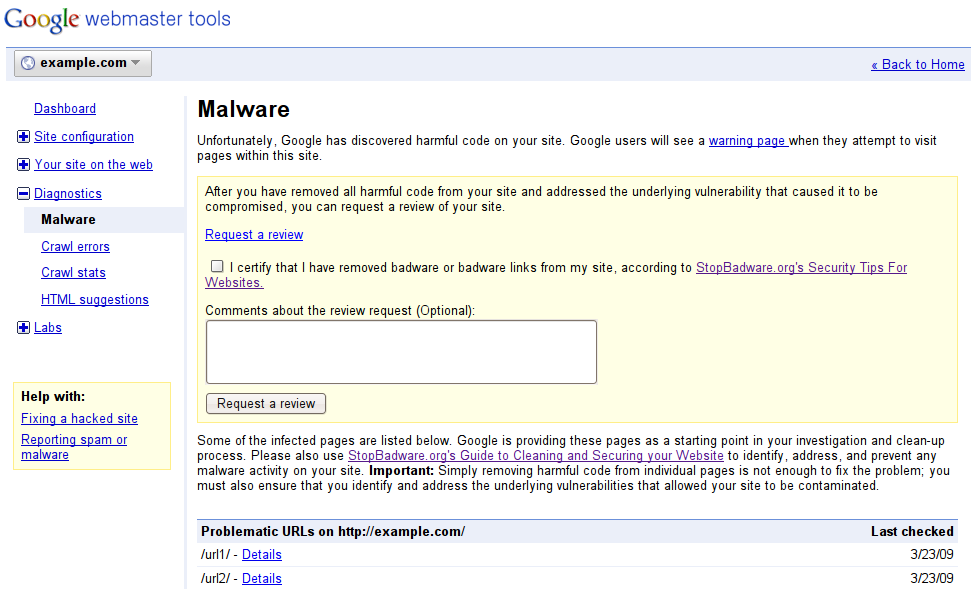The image size is (978, 589).
Task: Tick the badware removal certification checkbox
Action: (217, 267)
